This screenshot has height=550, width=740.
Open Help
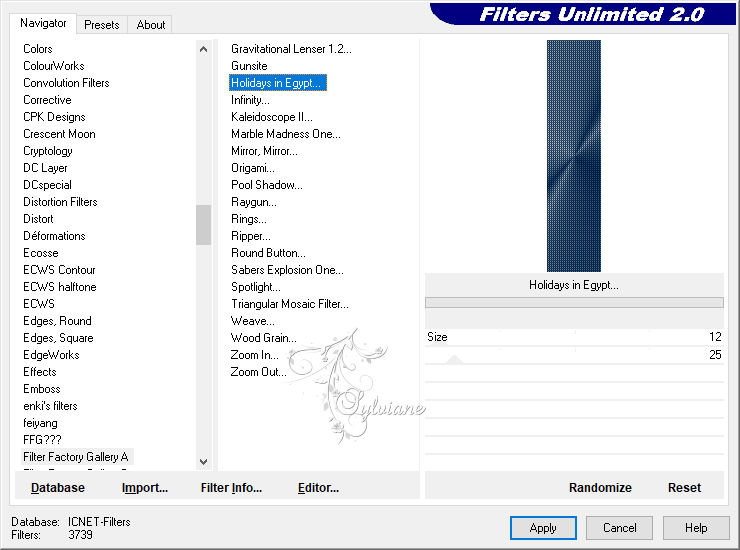696,528
